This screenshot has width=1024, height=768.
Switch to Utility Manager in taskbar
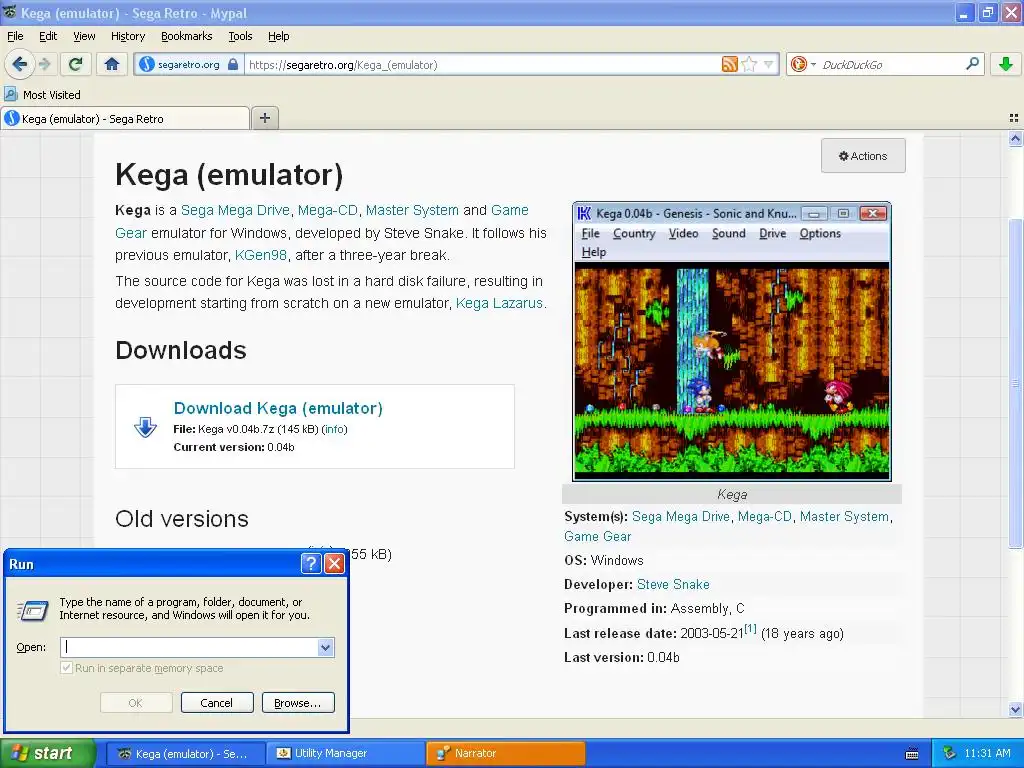pos(345,754)
